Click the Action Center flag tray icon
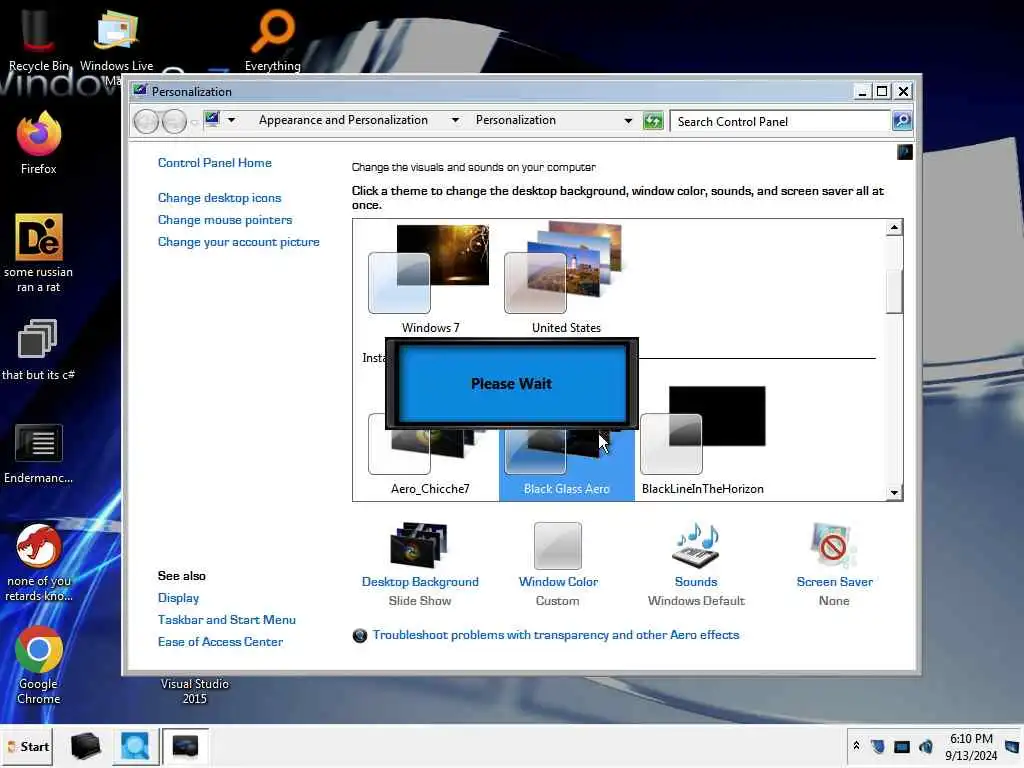 coord(878,746)
